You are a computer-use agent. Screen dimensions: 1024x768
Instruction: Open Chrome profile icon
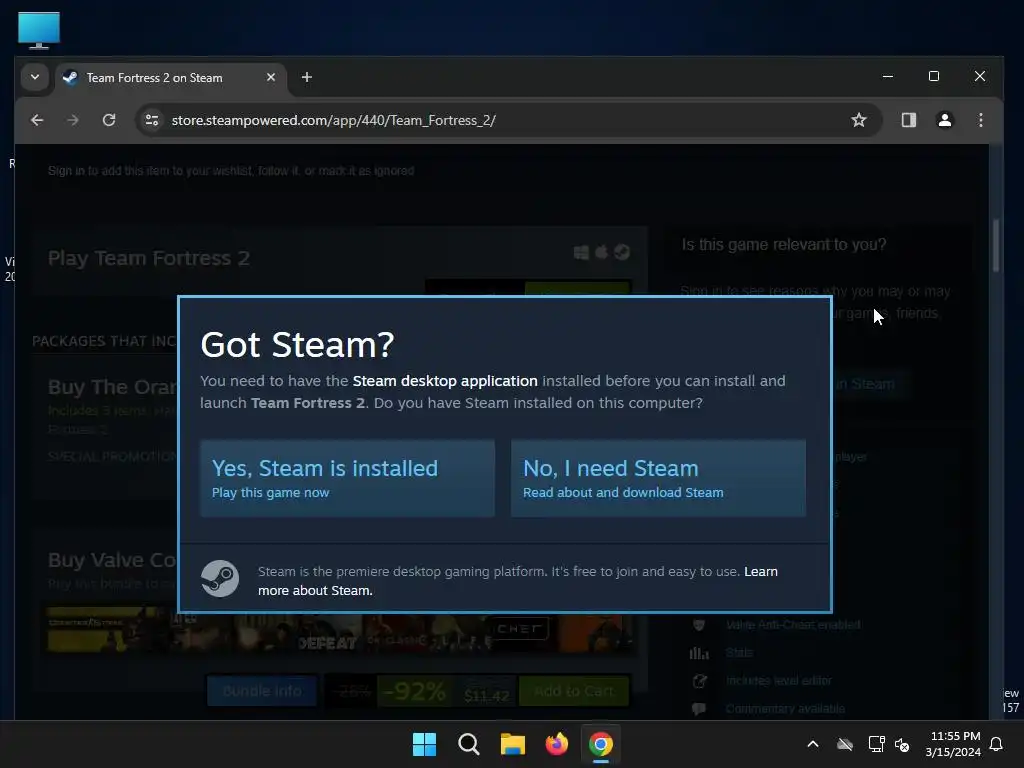(945, 120)
